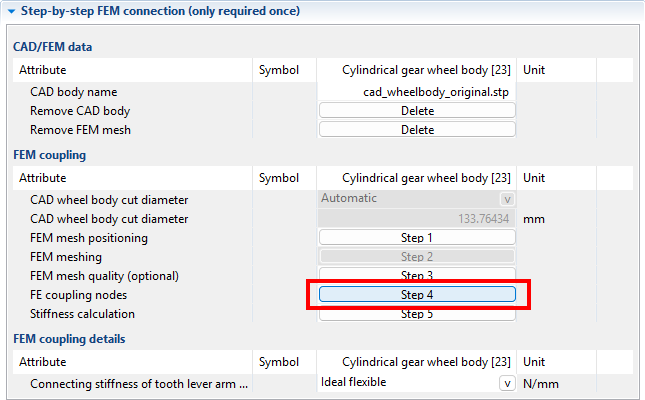Select the FE coupling nodes row label
The width and height of the screenshot is (645, 400).
click(x=79, y=295)
